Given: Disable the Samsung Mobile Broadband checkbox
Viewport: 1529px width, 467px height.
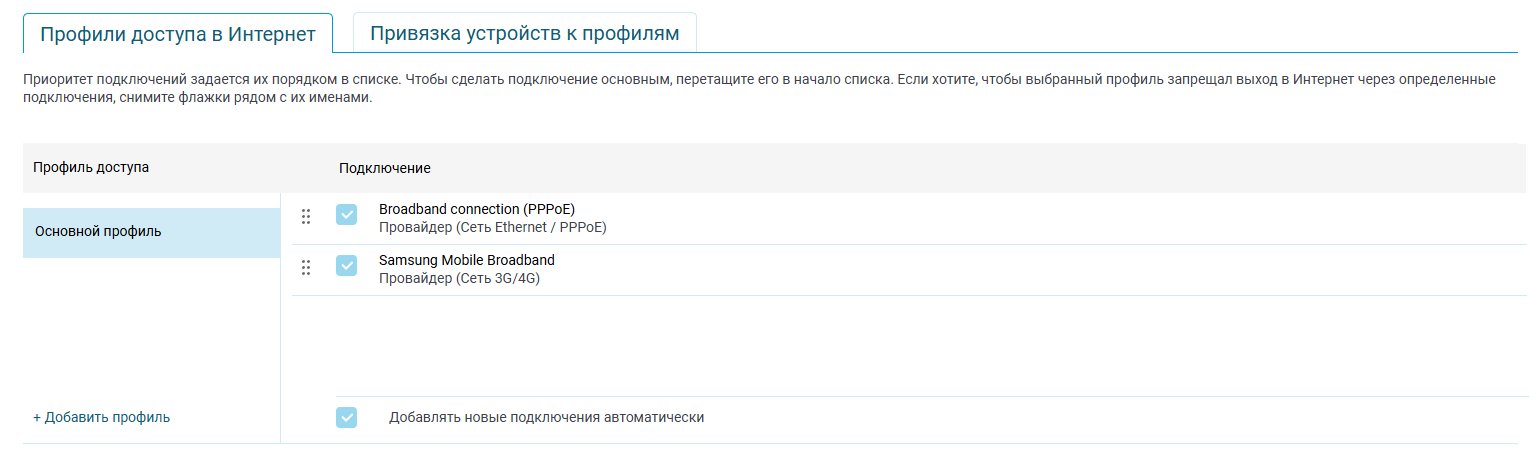Looking at the screenshot, I should [346, 266].
